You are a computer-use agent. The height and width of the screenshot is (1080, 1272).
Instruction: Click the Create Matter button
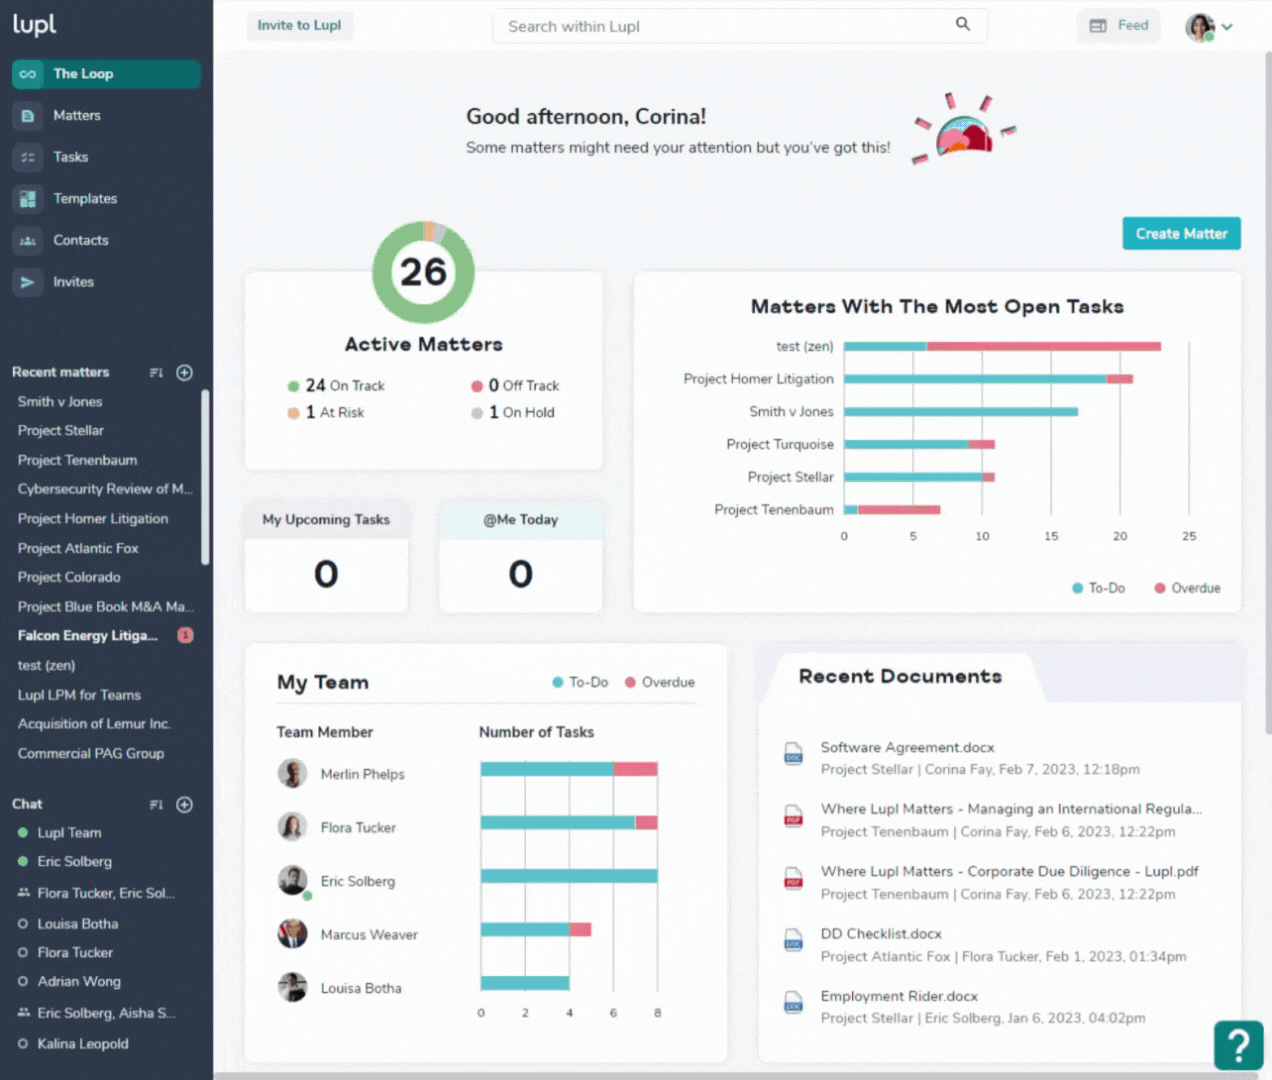coord(1181,233)
